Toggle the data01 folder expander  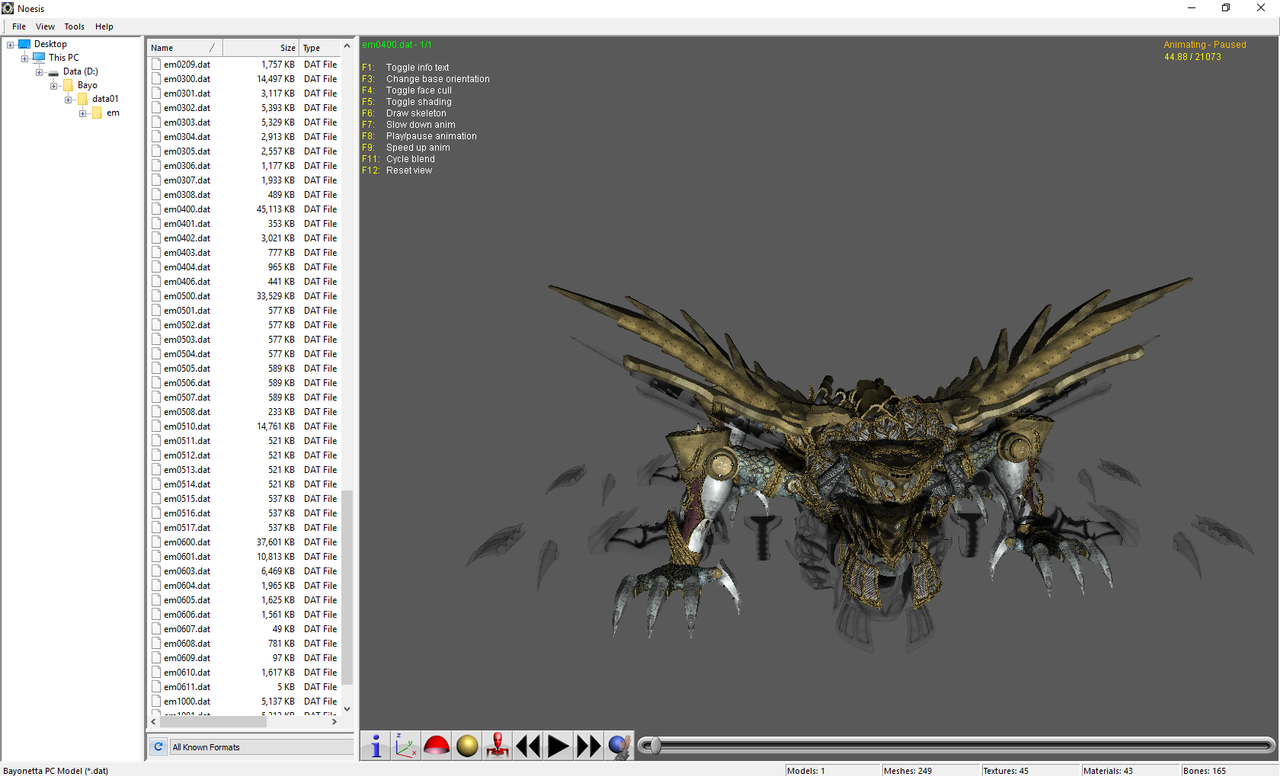(x=69, y=99)
